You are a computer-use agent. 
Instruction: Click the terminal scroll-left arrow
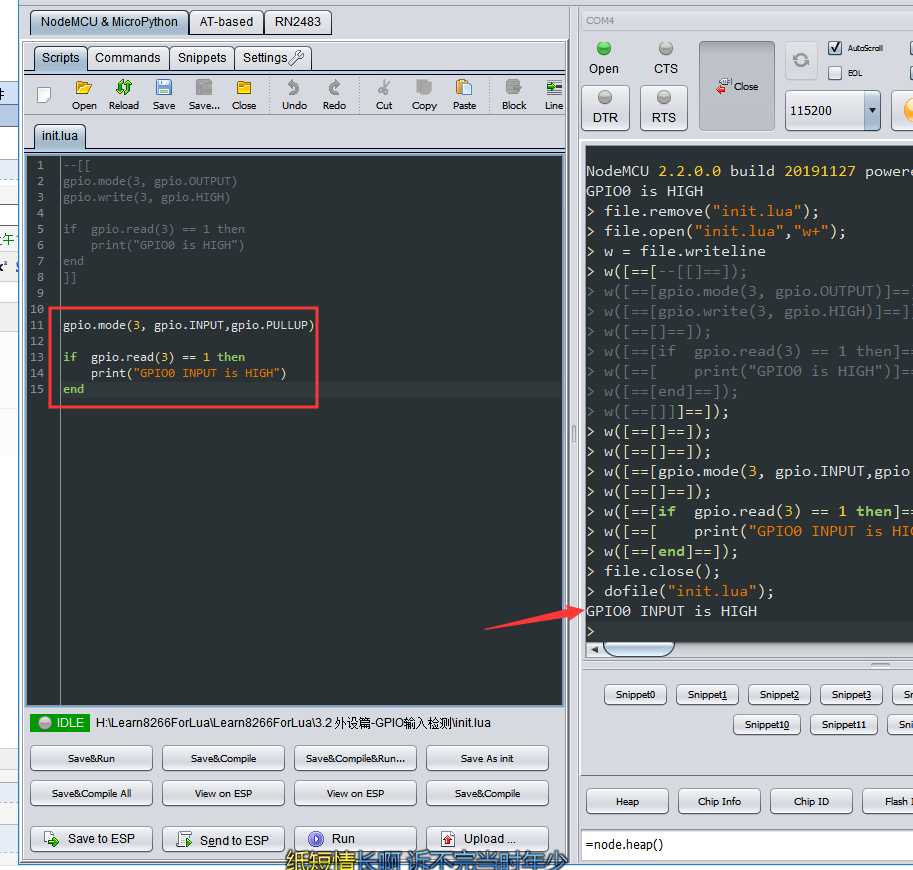click(594, 649)
